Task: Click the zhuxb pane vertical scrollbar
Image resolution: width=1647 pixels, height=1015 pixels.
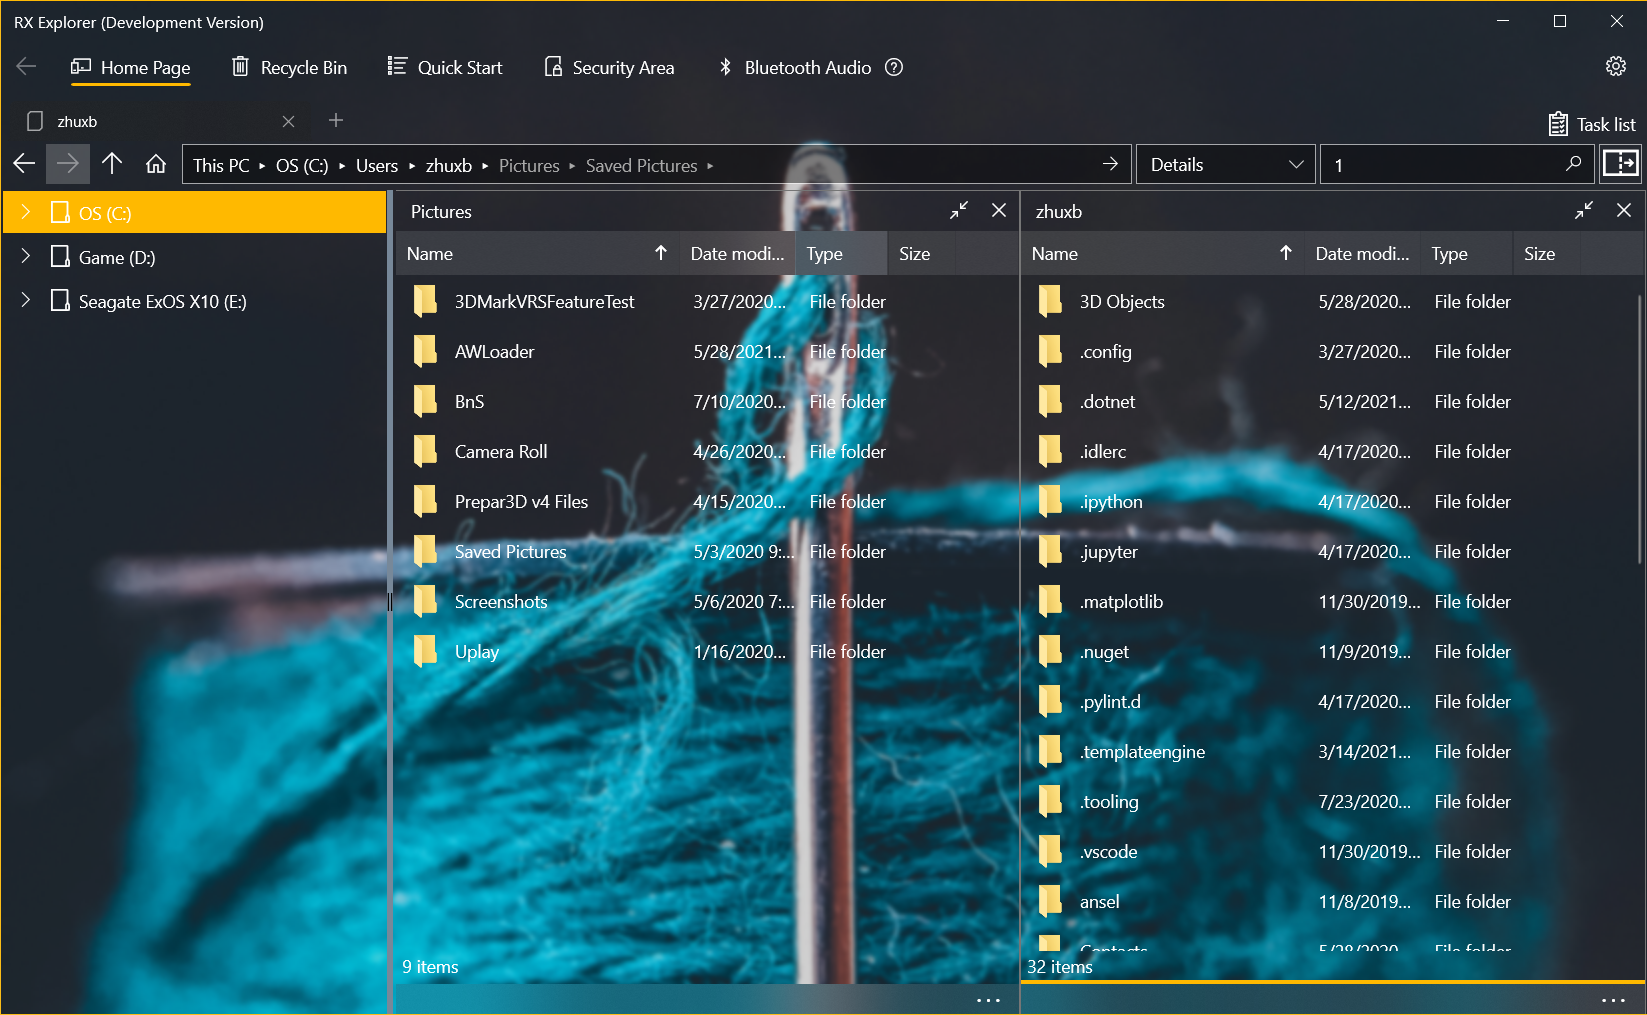Action: 1639,430
